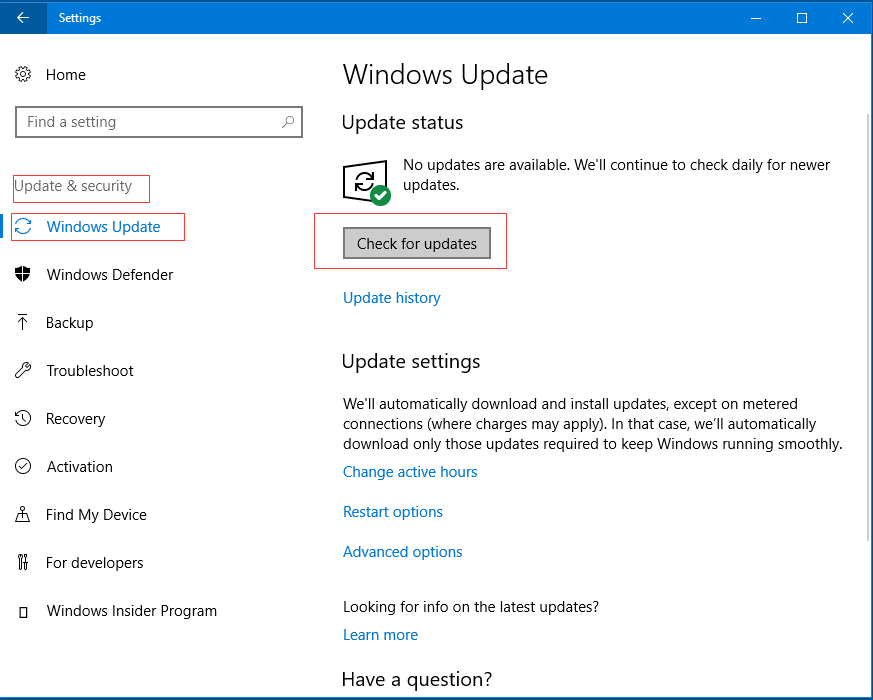
Task: Switch to the Recovery section
Action: (x=76, y=419)
